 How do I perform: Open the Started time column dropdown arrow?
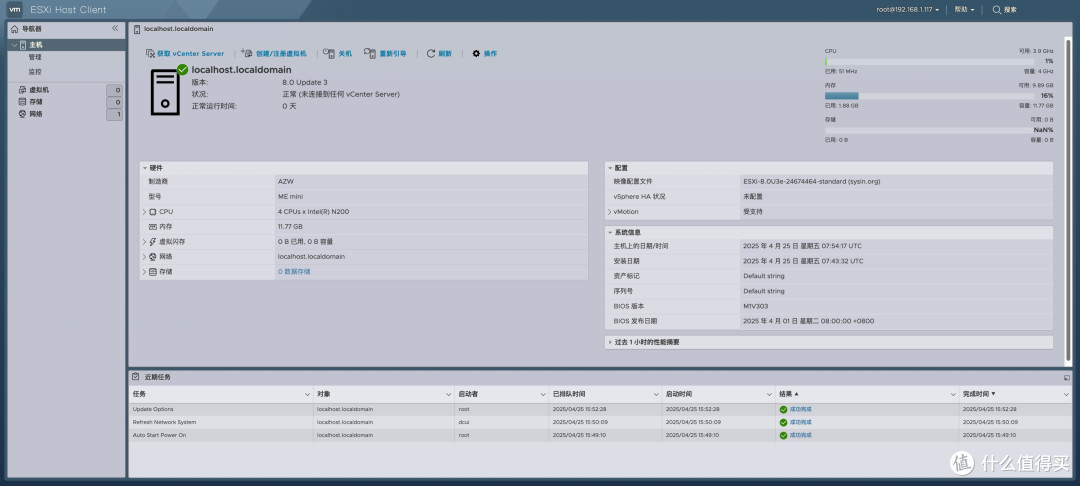click(x=769, y=394)
